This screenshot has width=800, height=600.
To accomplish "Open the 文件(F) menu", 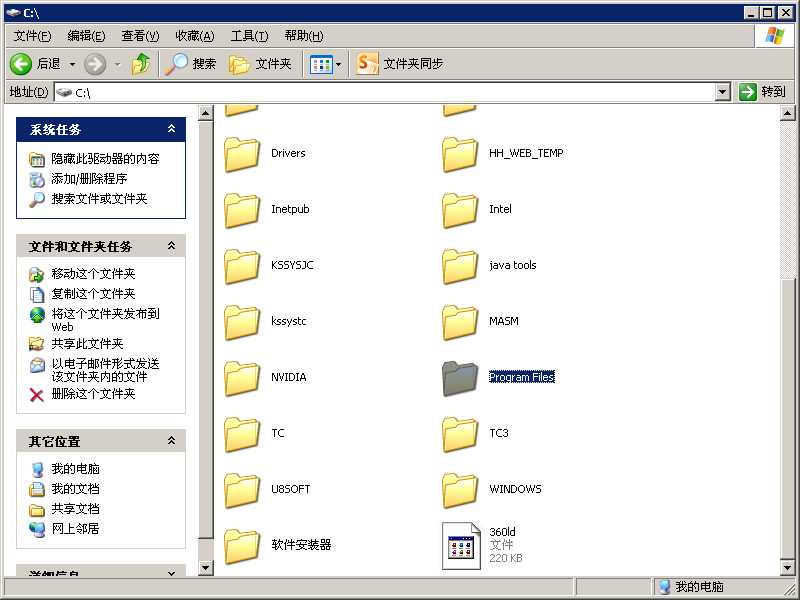I will [33, 36].
